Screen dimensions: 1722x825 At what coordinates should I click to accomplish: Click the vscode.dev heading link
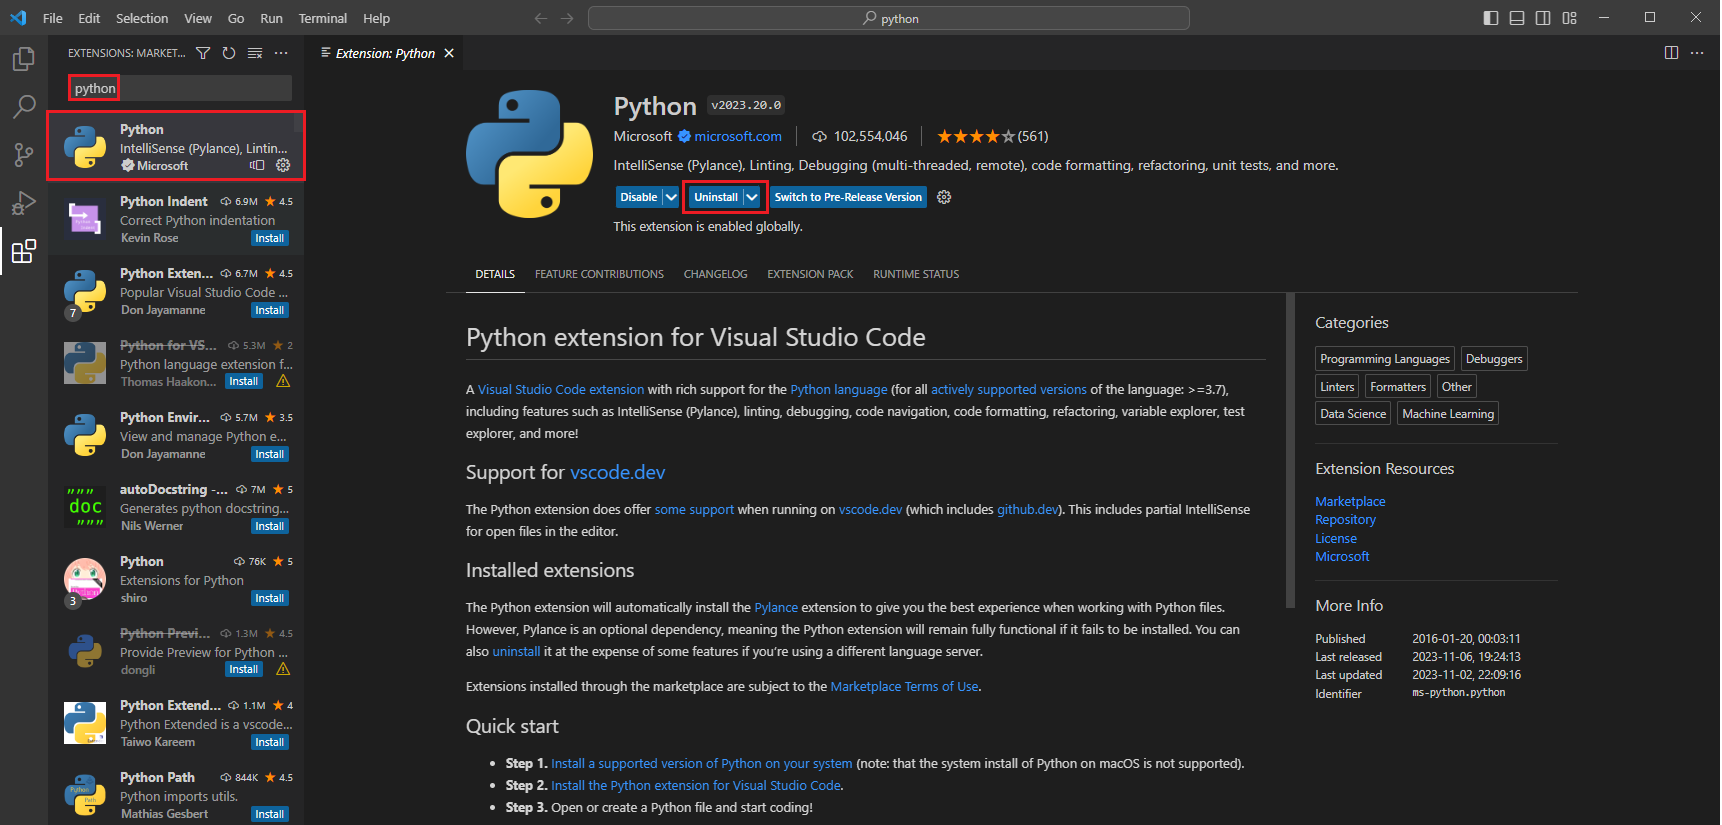(617, 472)
